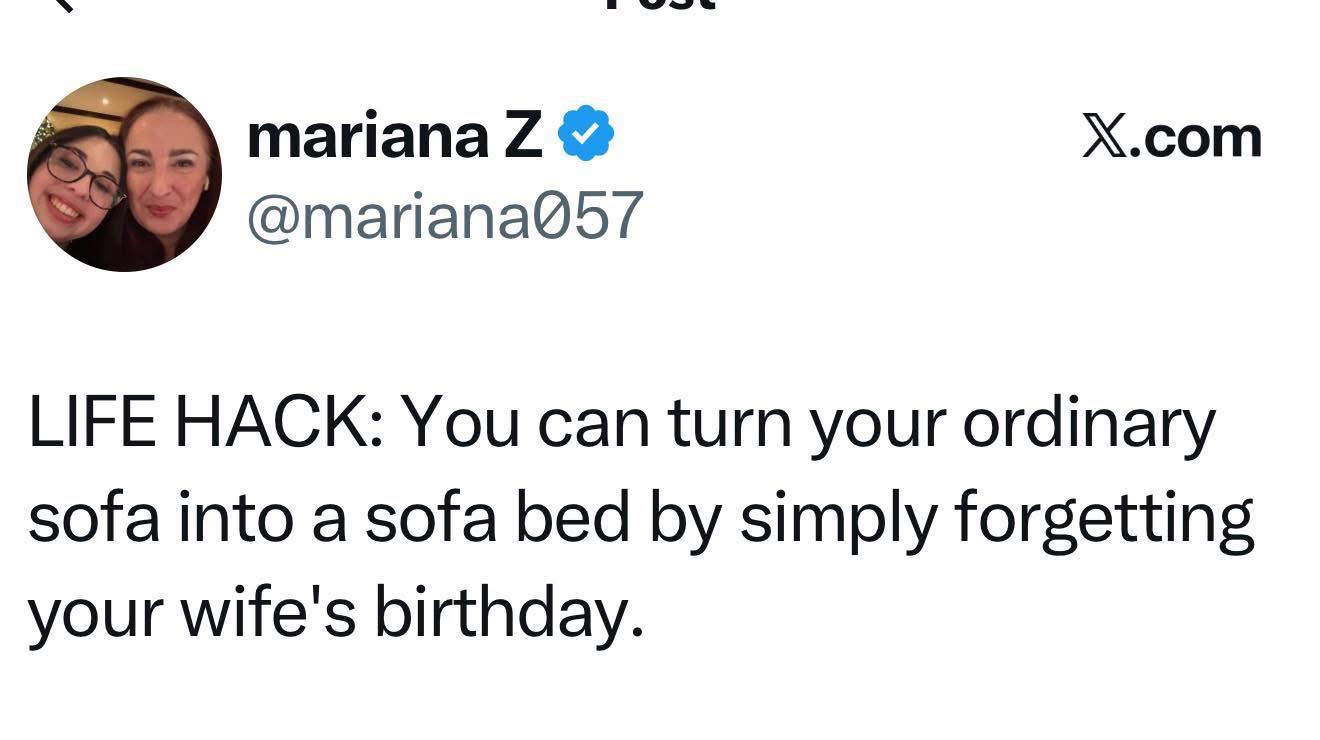
Task: Click the word "turn" in the first line
Action: (x=731, y=424)
